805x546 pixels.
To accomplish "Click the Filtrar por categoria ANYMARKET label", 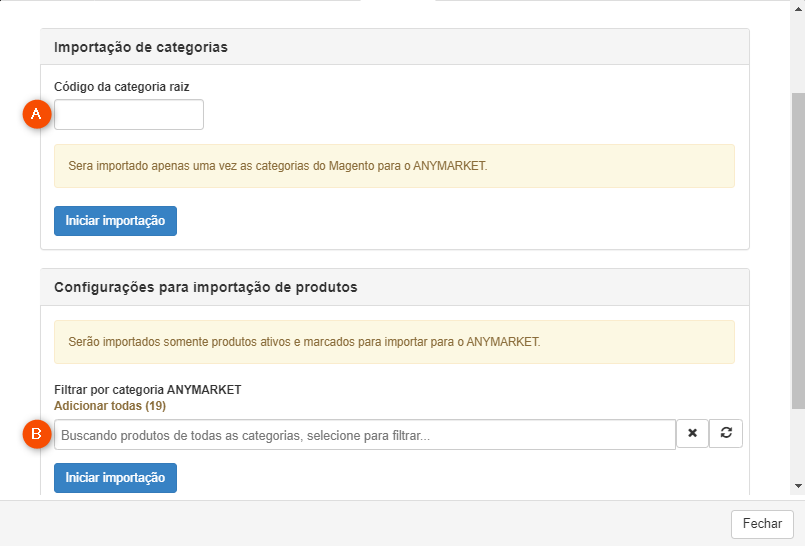I will click(148, 390).
